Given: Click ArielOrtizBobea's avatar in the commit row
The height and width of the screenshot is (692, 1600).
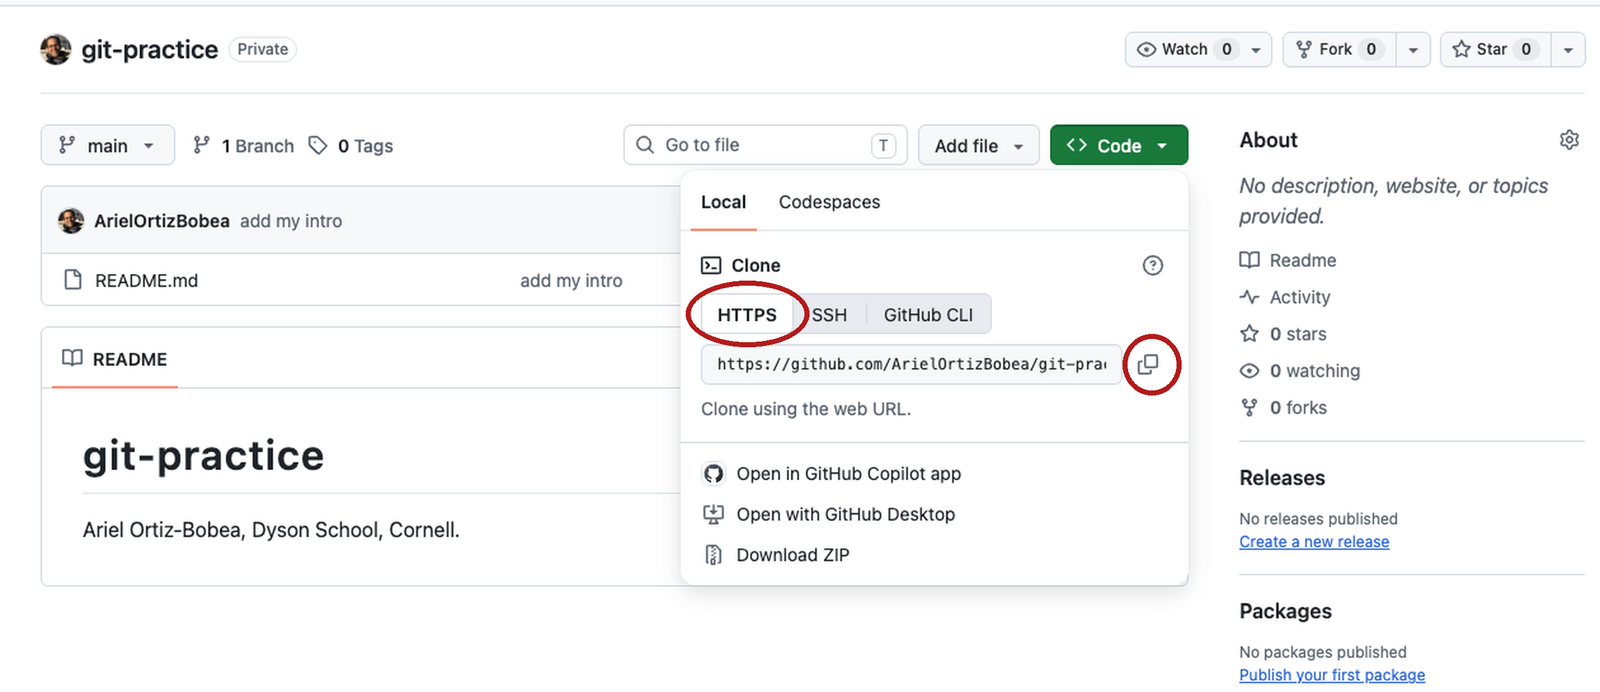Looking at the screenshot, I should point(71,220).
